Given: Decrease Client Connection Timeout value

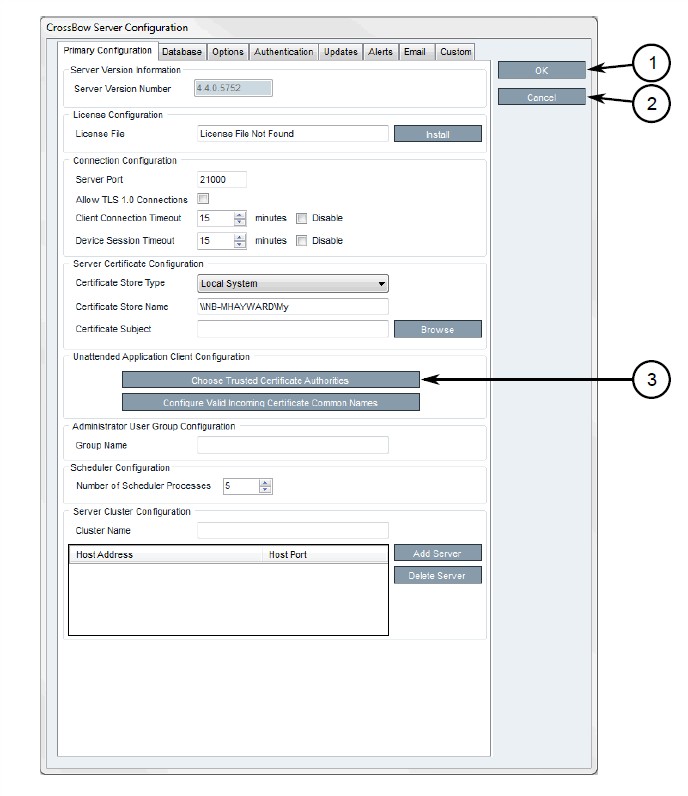Looking at the screenshot, I should click(240, 222).
